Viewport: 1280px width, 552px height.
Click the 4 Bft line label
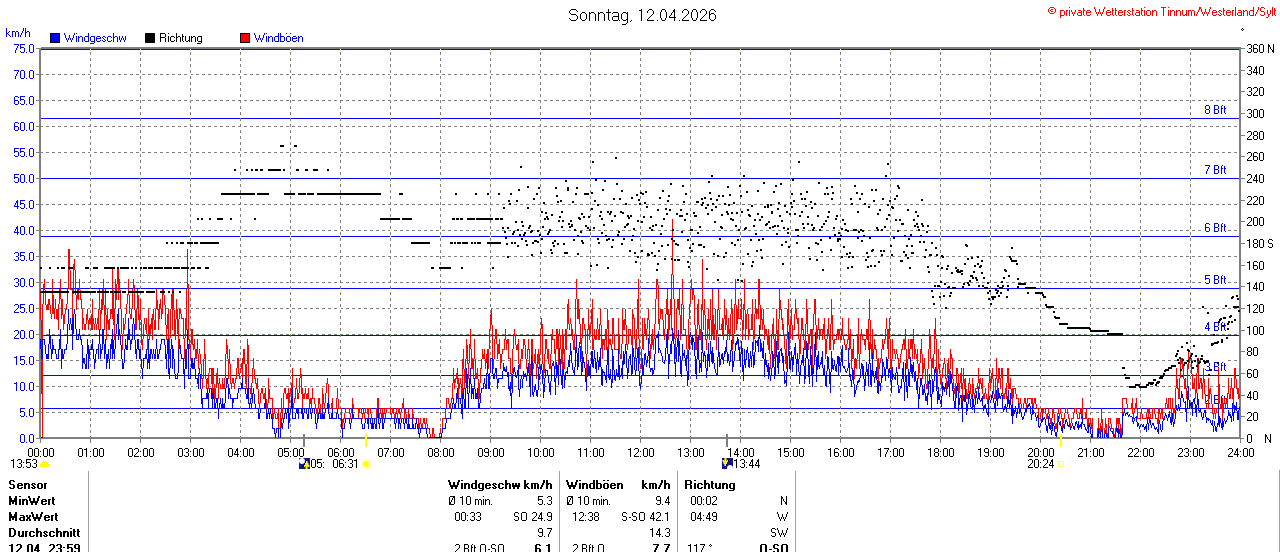pos(1215,327)
